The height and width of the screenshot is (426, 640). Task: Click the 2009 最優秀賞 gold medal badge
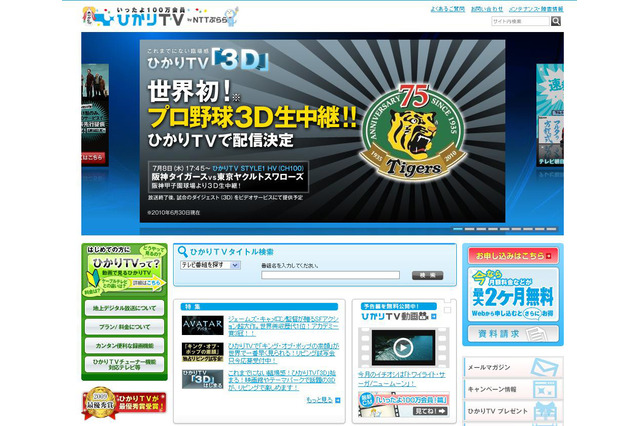point(100,402)
